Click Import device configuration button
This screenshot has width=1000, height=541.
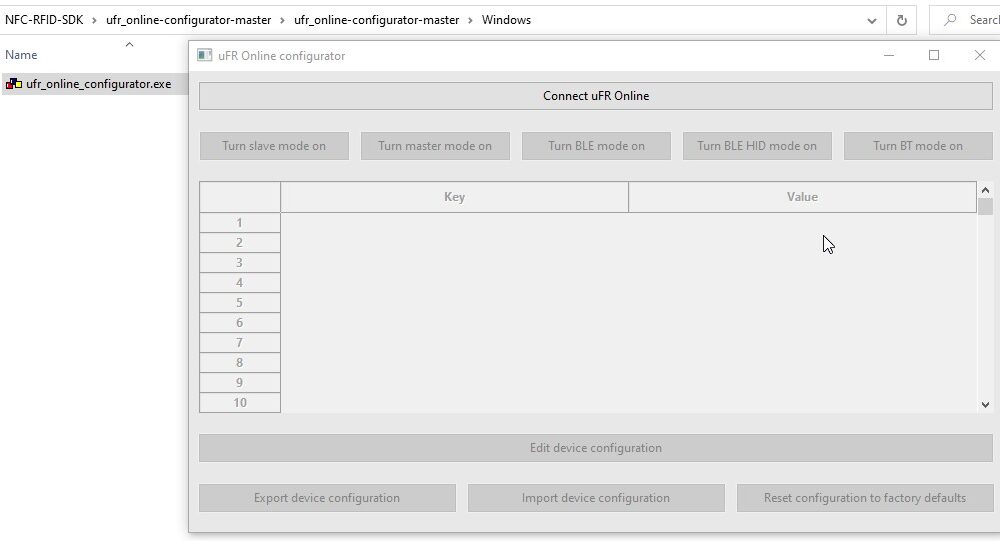click(x=596, y=498)
